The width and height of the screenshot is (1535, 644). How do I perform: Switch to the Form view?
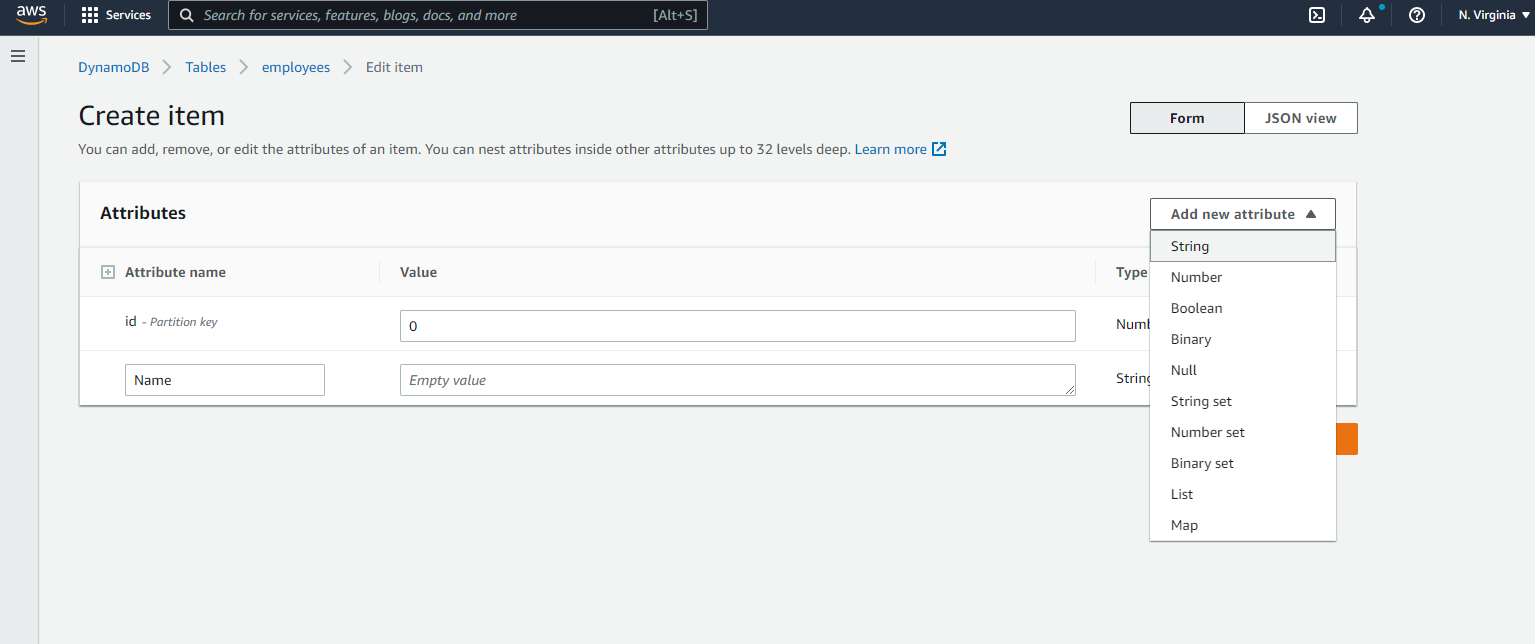tap(1187, 118)
